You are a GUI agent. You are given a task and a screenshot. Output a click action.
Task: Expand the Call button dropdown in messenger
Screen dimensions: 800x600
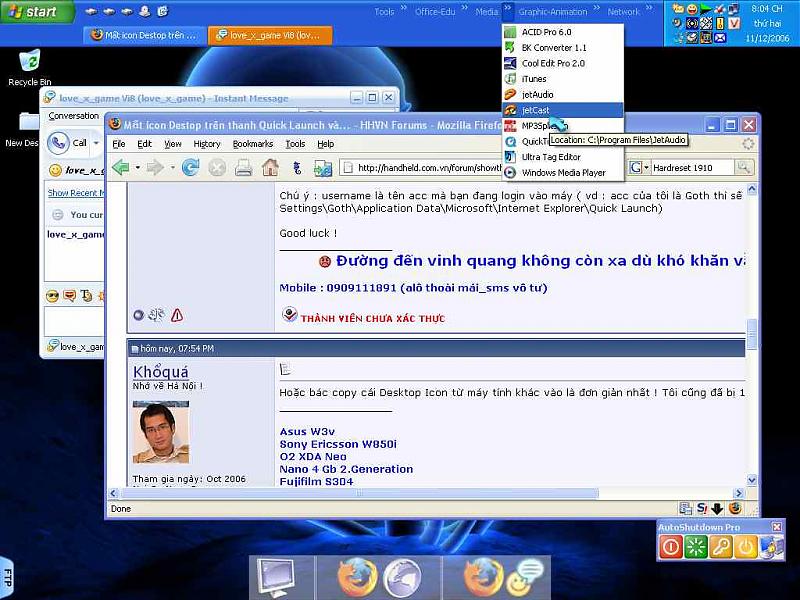(96, 143)
